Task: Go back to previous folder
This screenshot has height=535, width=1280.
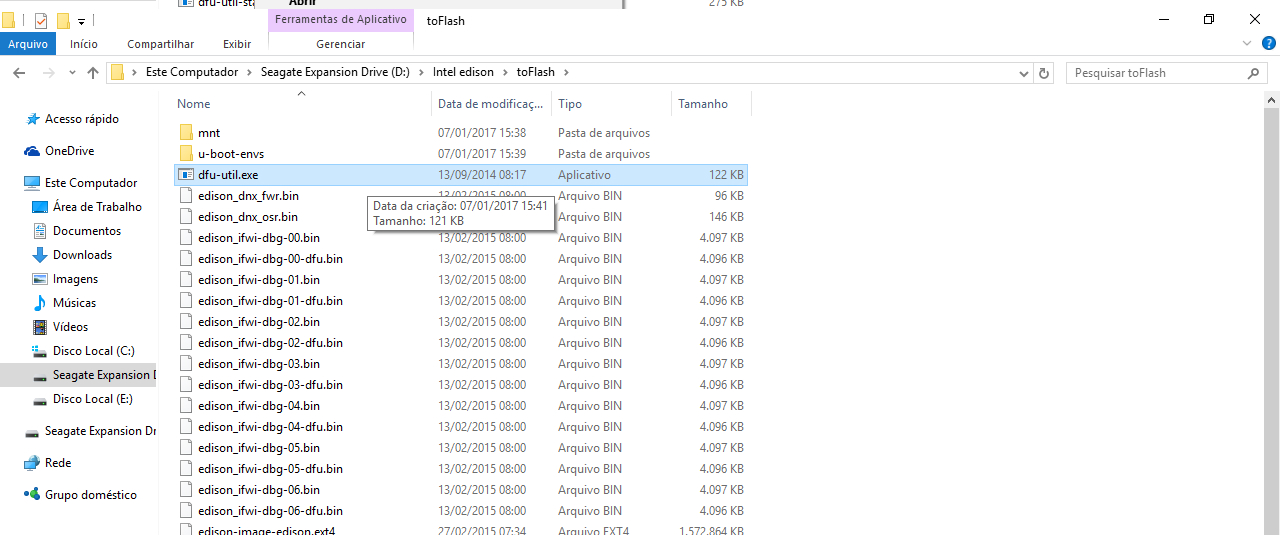Action: tap(19, 73)
